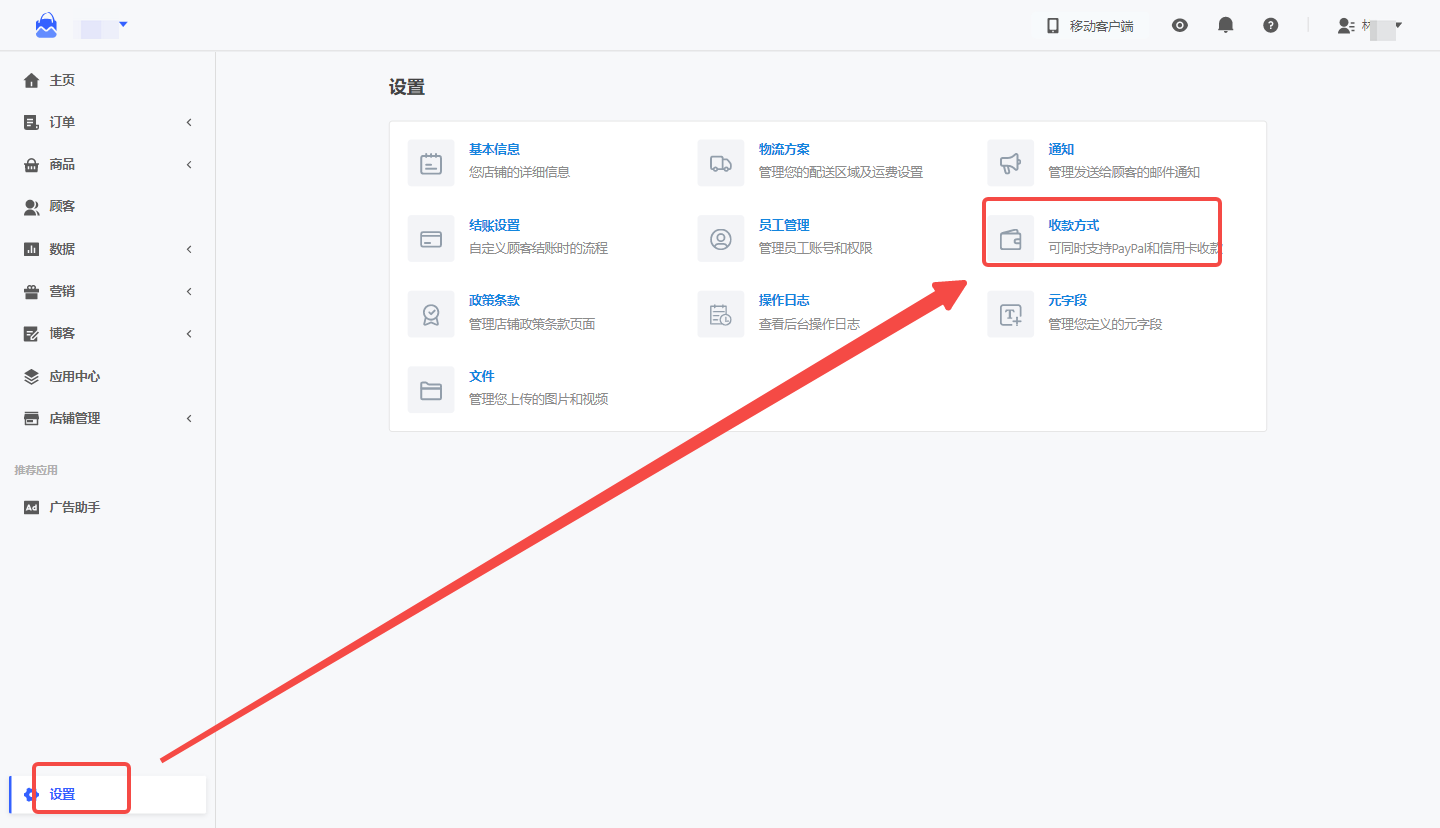
Task: Open the user account dropdown
Action: click(1371, 26)
